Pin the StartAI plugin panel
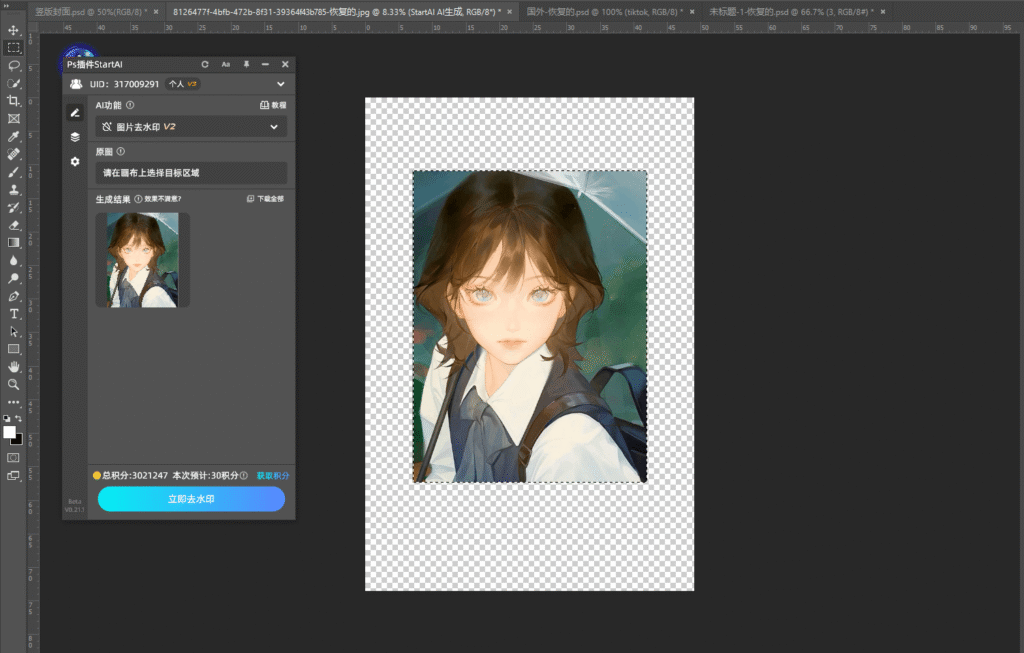1024x653 pixels. 246,64
